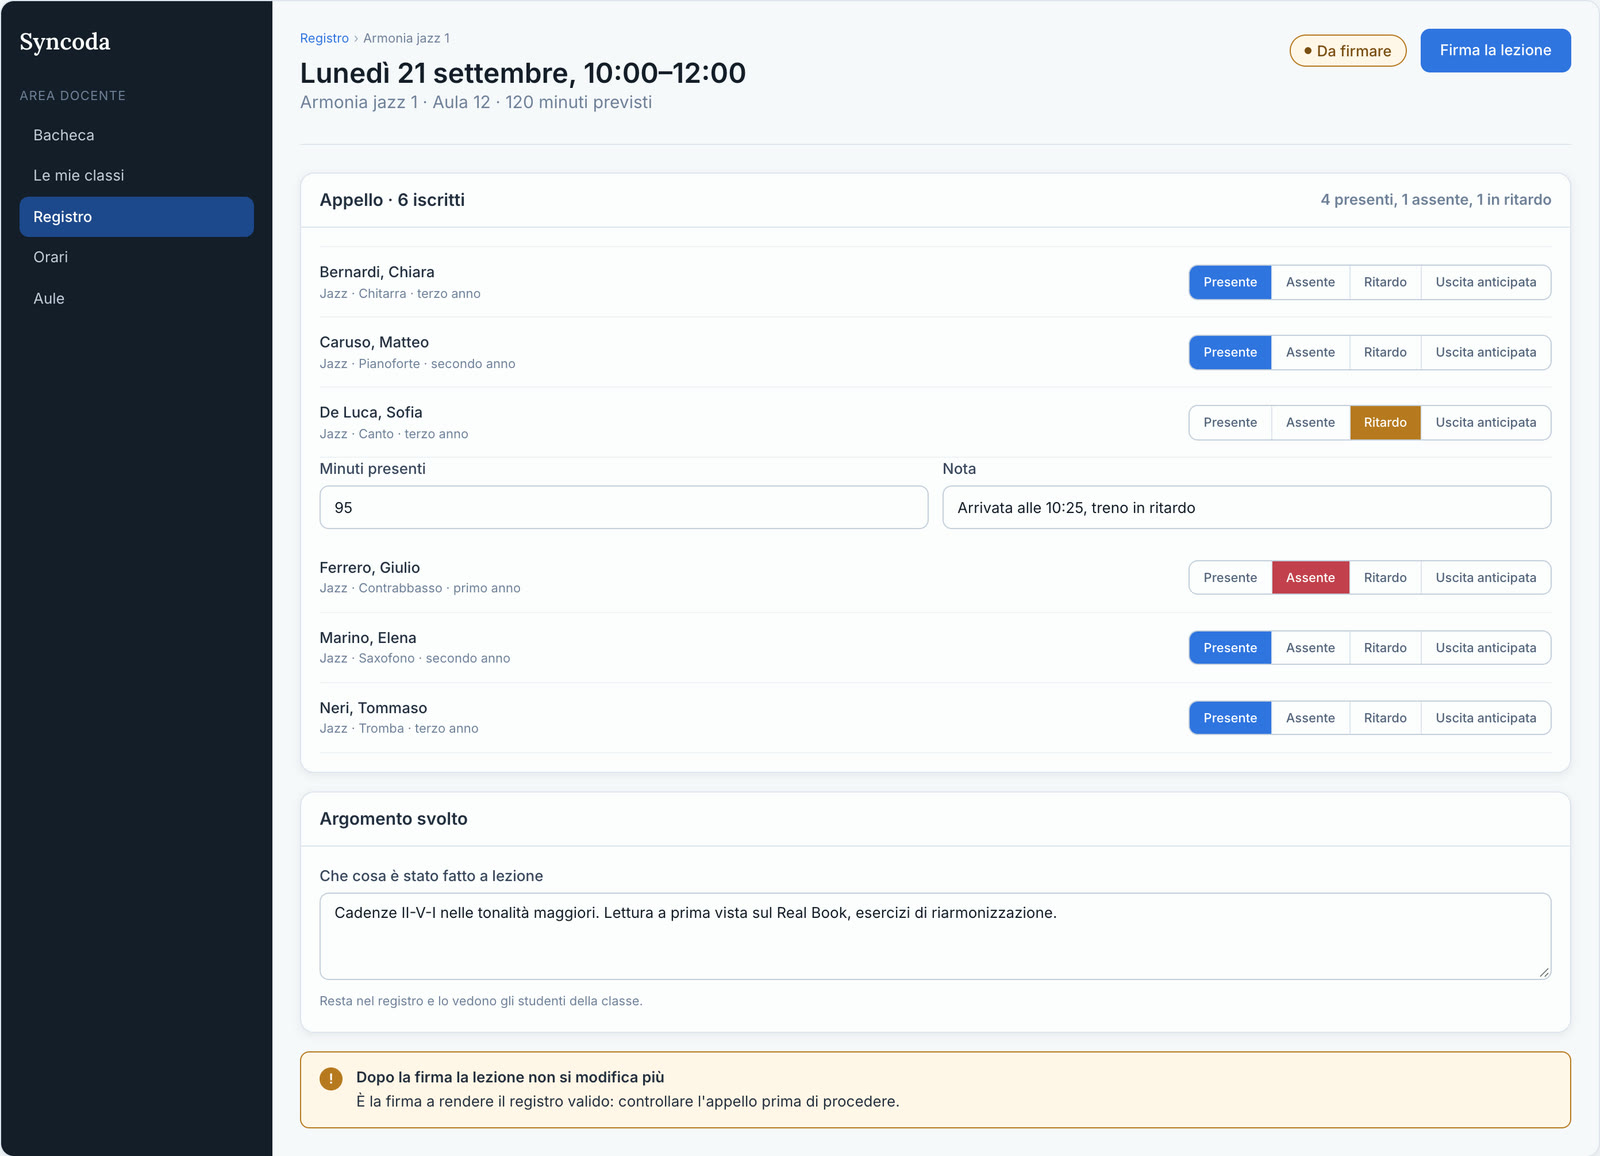Focus the Minuti presenti field
This screenshot has height=1156, width=1600.
point(623,507)
